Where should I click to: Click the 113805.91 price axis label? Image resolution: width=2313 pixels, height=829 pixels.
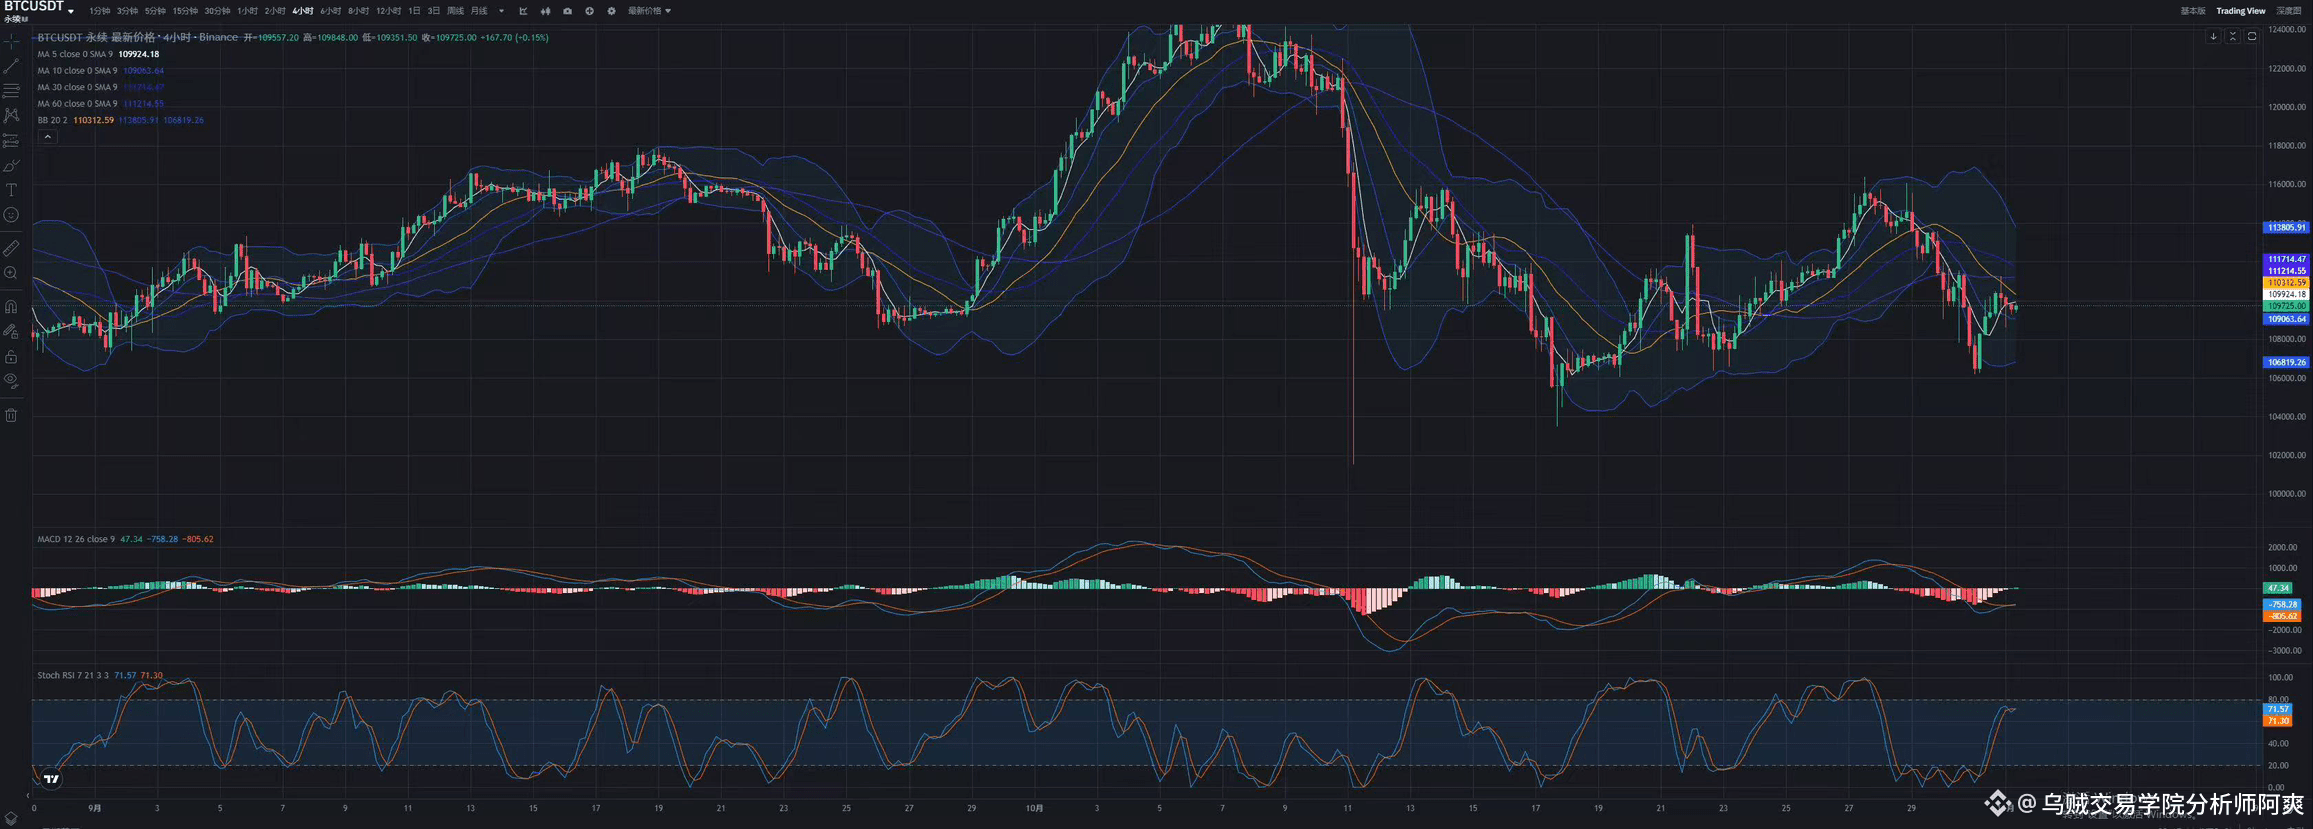tap(2286, 227)
